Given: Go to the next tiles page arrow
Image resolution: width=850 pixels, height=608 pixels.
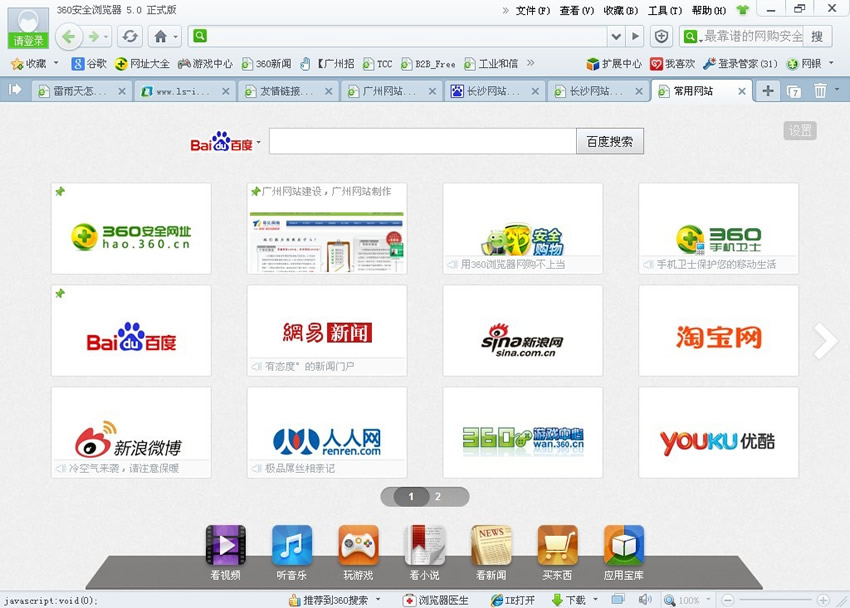Looking at the screenshot, I should coord(826,341).
